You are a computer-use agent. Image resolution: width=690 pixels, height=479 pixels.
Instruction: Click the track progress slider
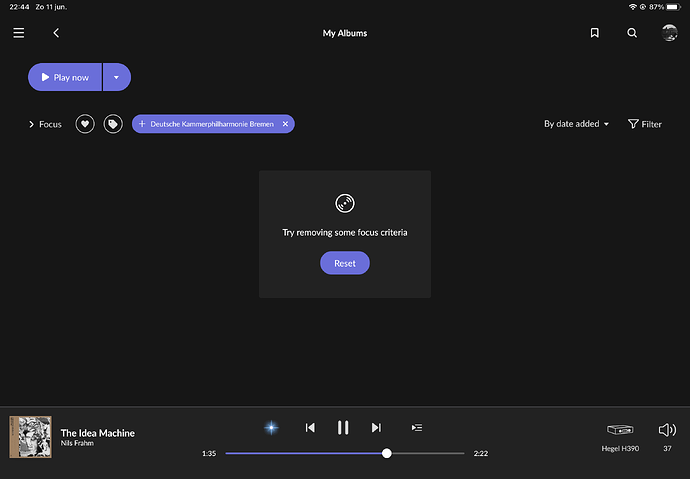pos(344,453)
